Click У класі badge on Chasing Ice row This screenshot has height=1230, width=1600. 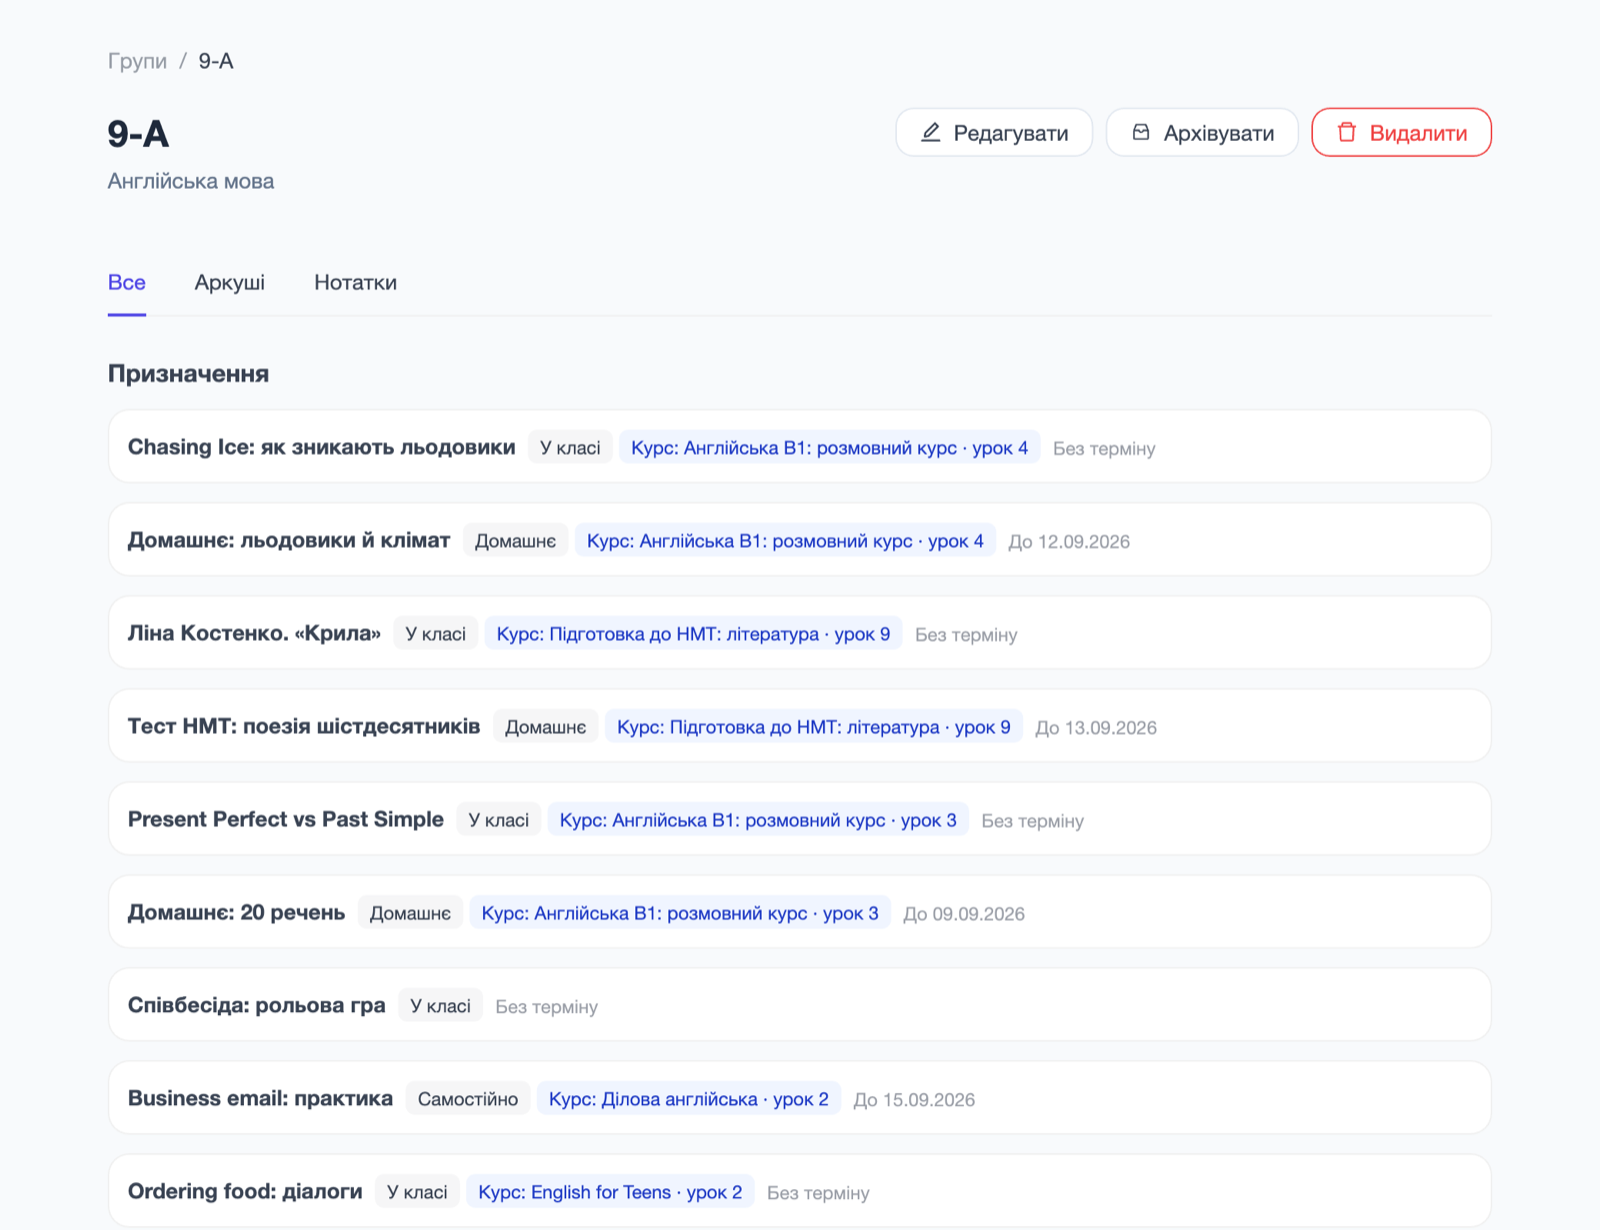570,448
